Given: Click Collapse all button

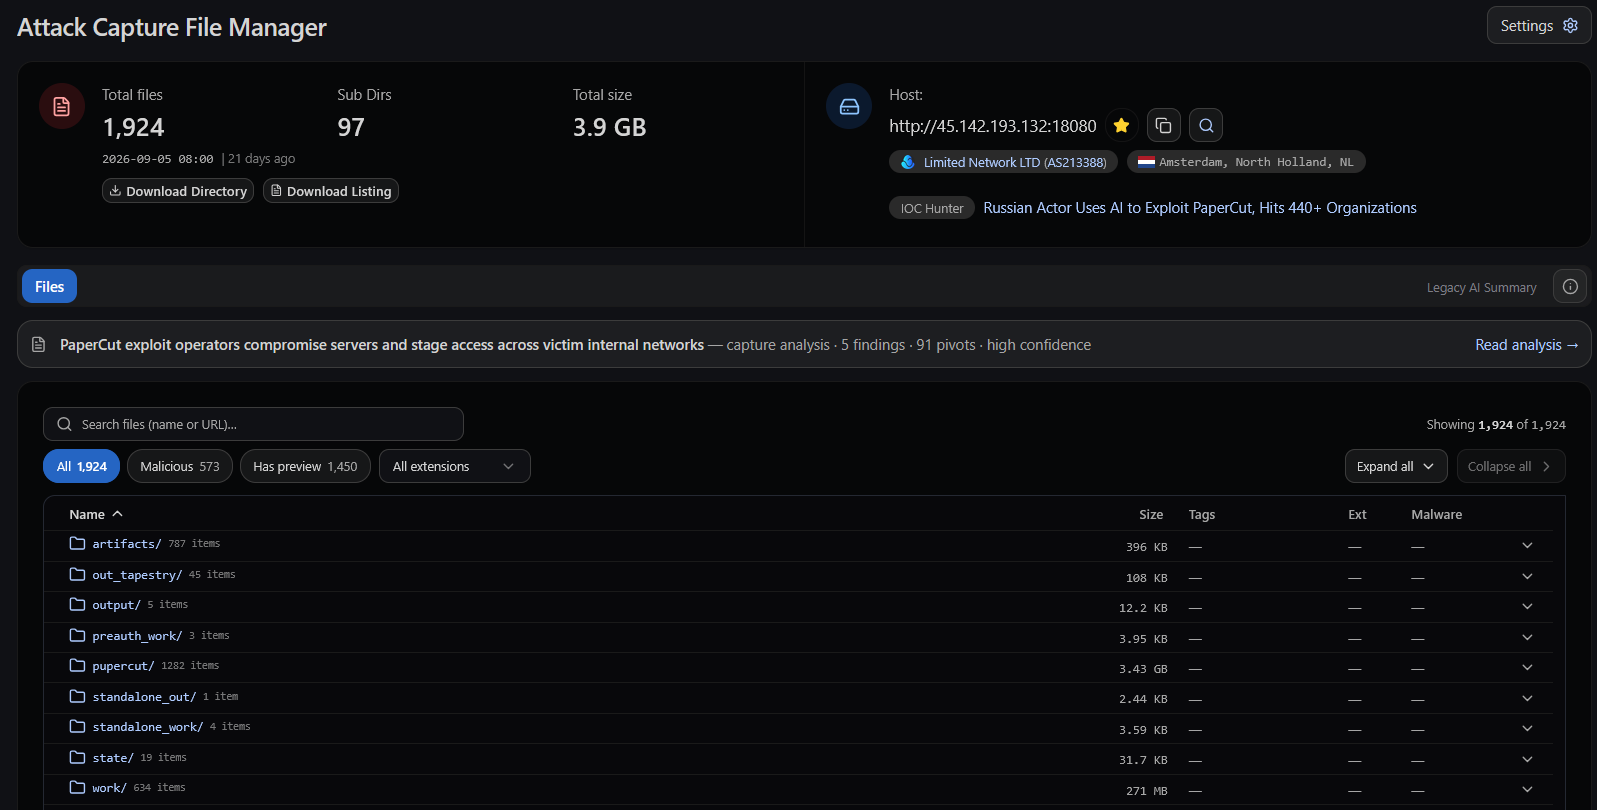Looking at the screenshot, I should pos(1510,466).
